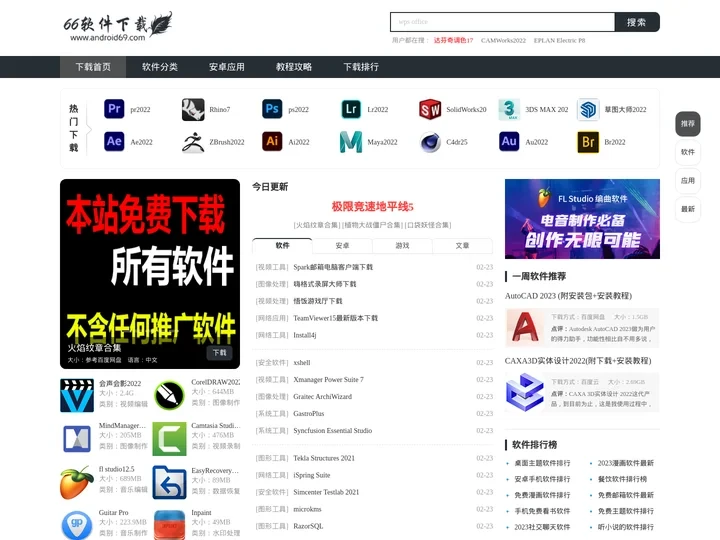Open the Camtasia Studio icon
The height and width of the screenshot is (540, 720).
click(169, 439)
